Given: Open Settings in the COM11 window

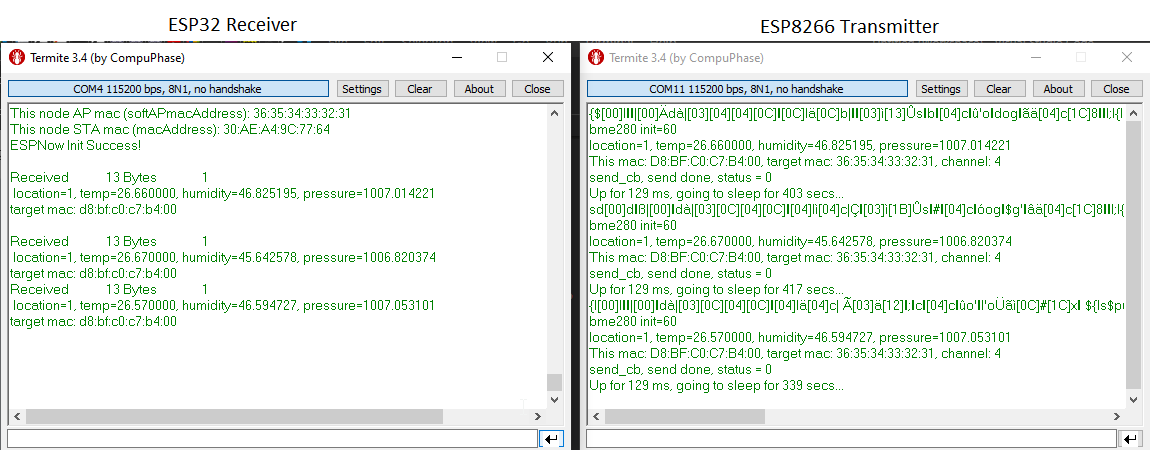Looking at the screenshot, I should pos(941,89).
